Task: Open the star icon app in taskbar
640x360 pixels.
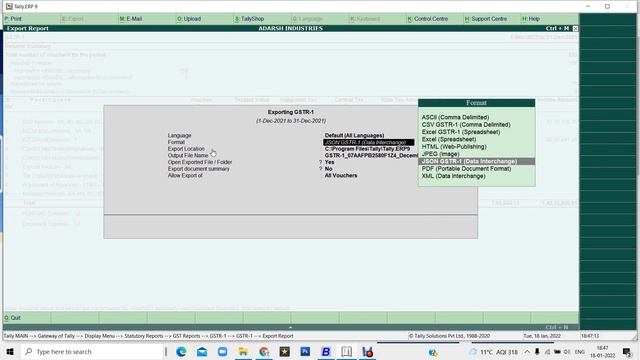Action: tap(284, 352)
